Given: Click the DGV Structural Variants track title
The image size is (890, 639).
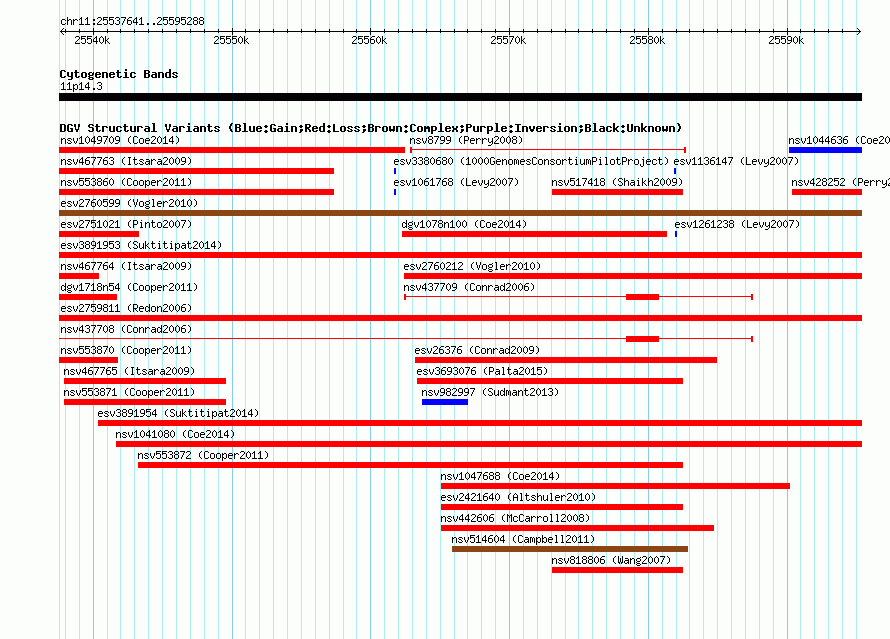Looking at the screenshot, I should pos(371,128).
